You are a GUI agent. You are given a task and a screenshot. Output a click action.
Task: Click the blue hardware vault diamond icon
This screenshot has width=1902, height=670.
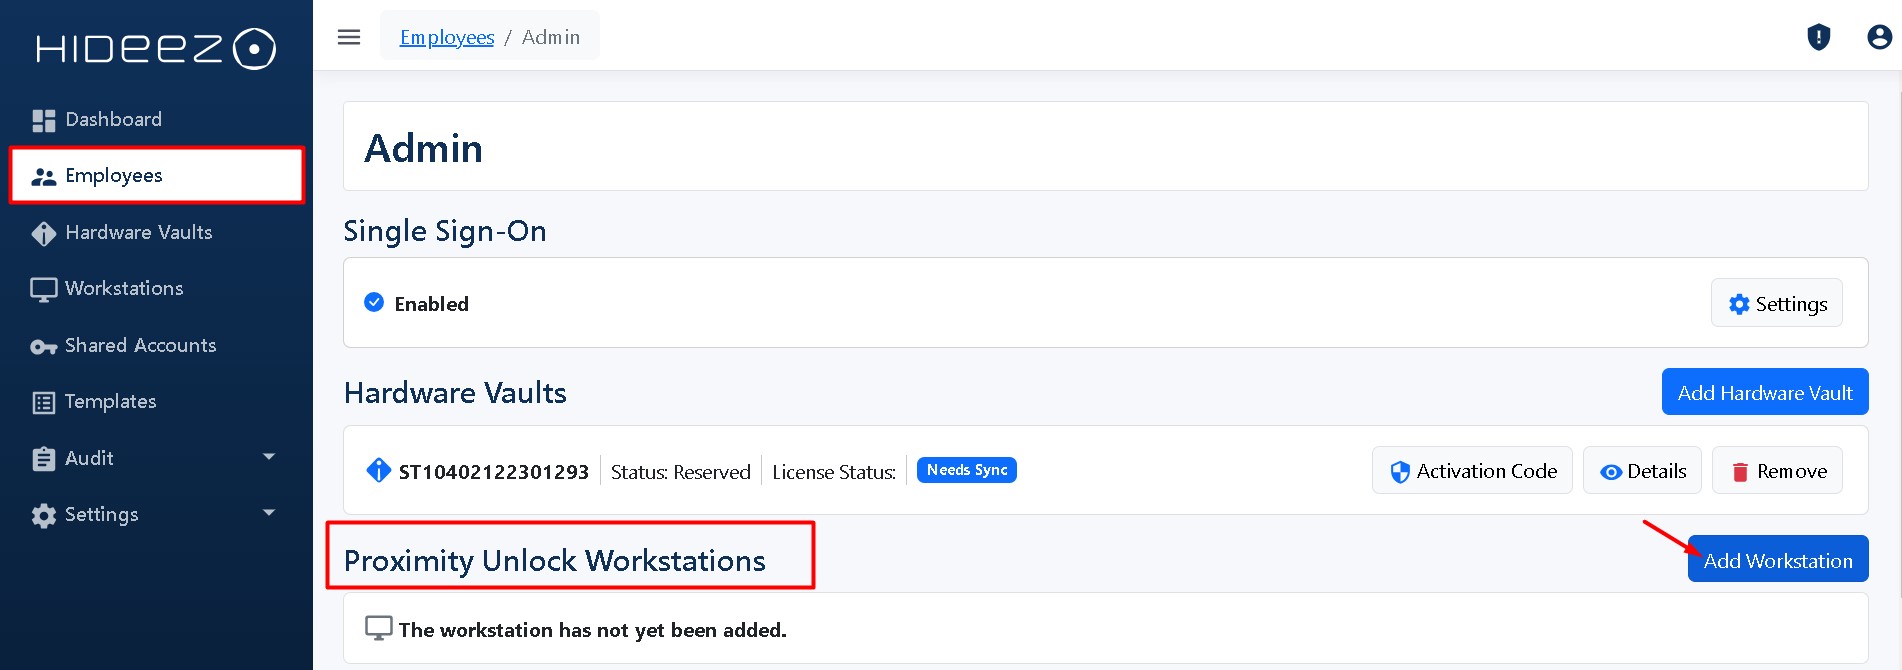[378, 470]
